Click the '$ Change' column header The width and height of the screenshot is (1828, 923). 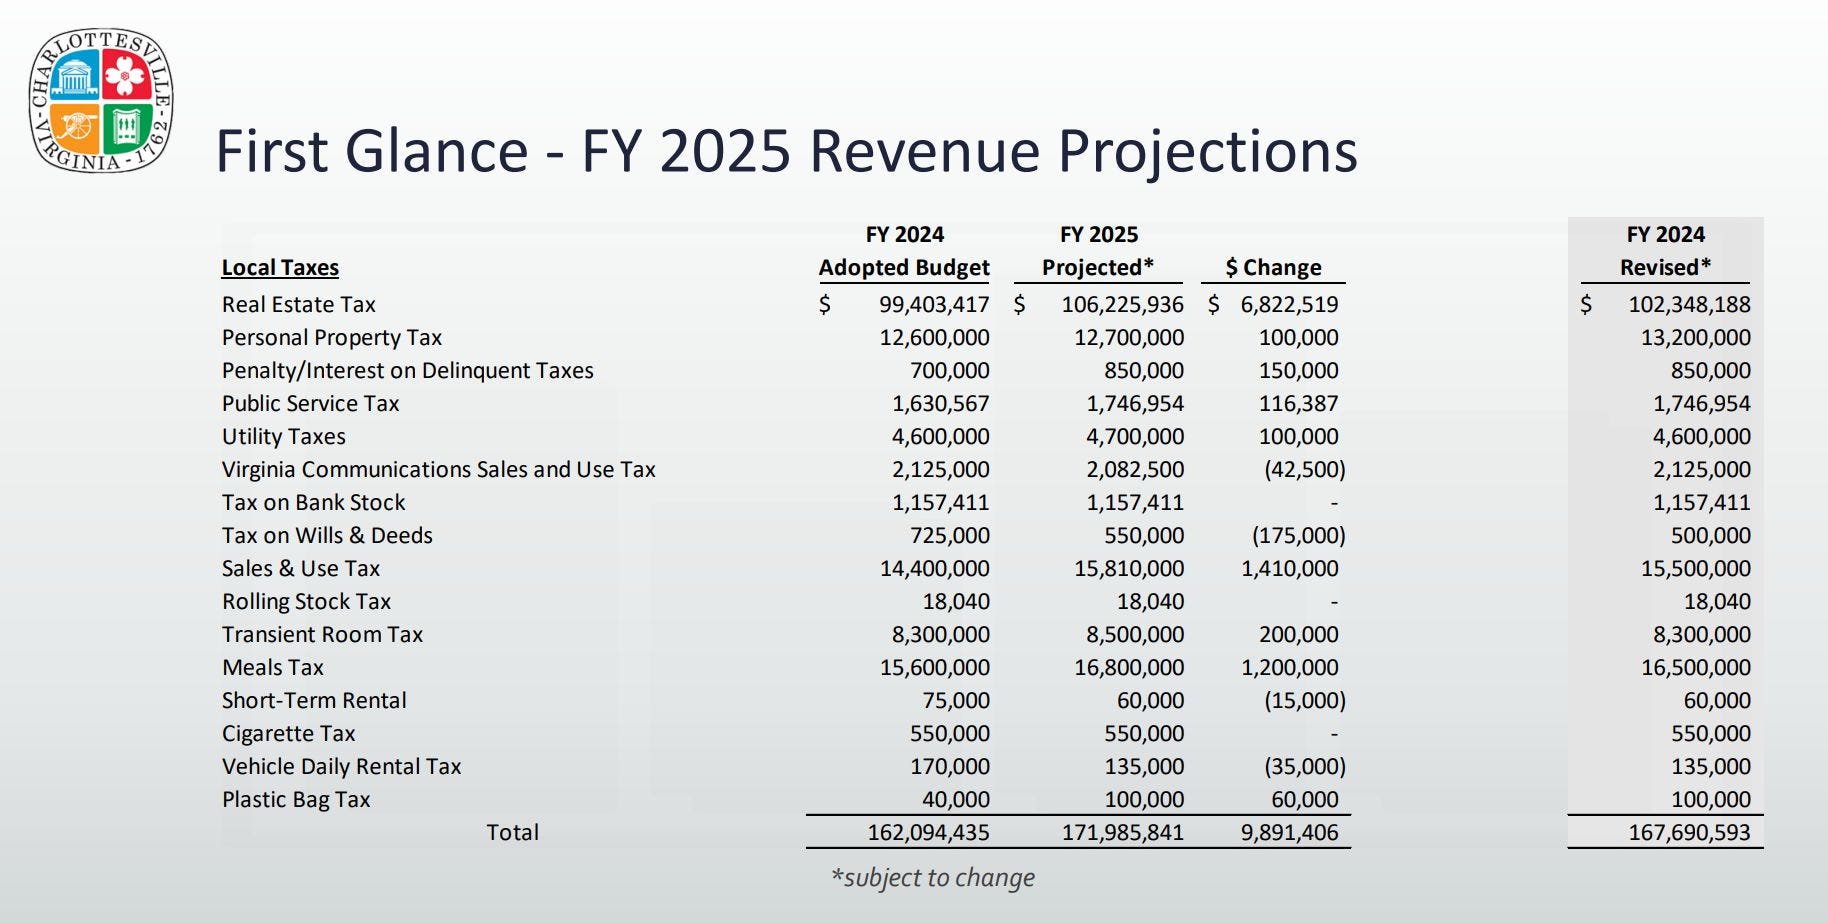click(x=1274, y=267)
